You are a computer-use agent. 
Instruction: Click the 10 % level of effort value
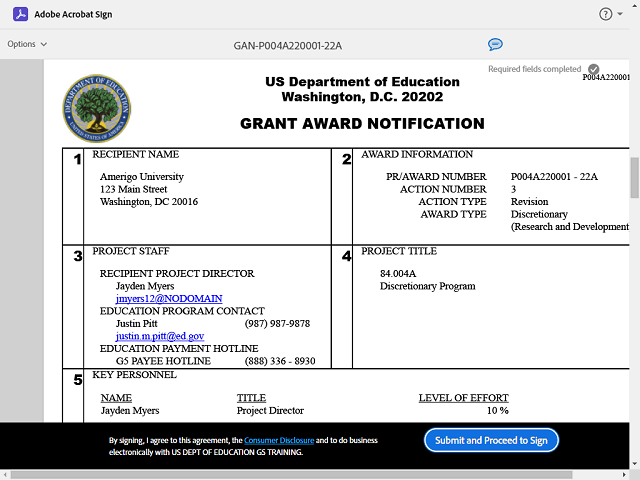pos(498,411)
